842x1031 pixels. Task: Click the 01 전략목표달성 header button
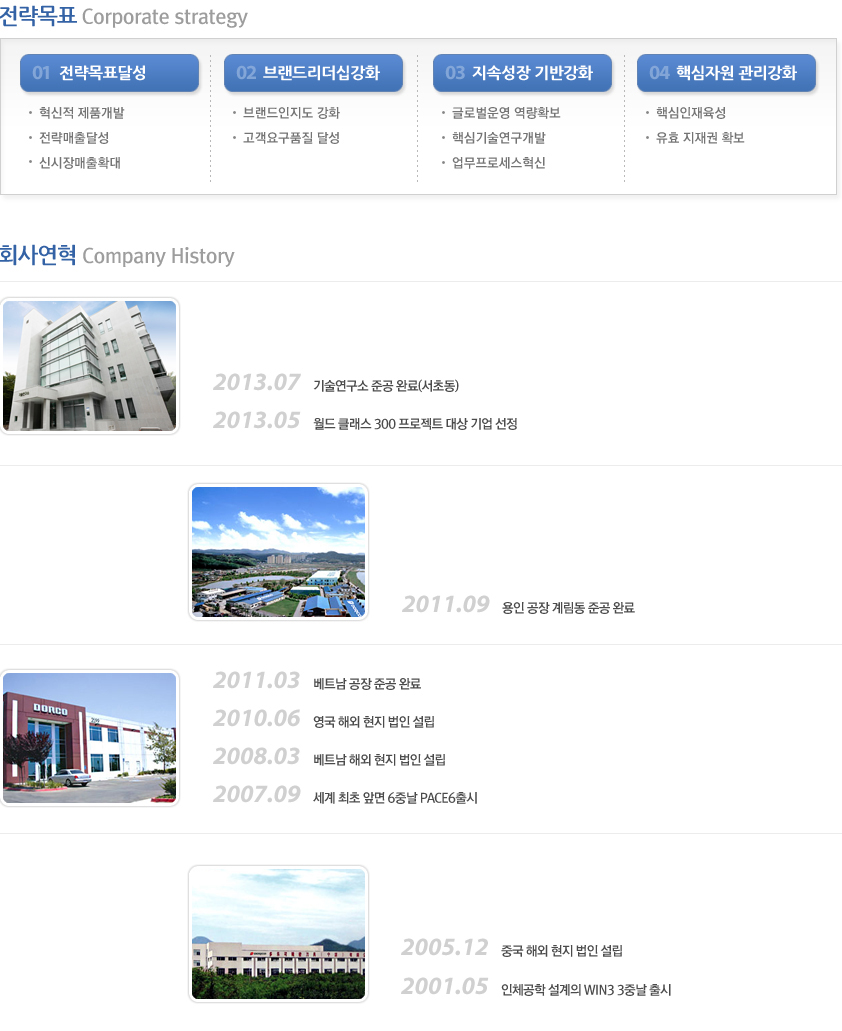[109, 73]
